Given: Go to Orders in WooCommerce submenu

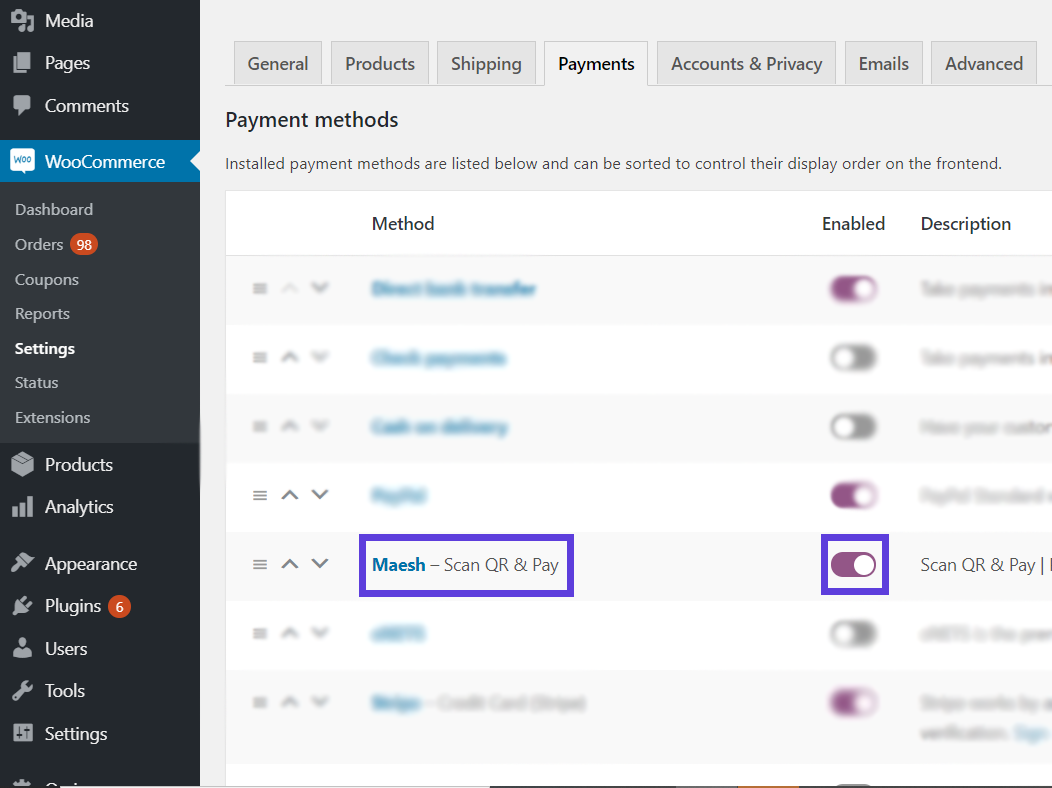Looking at the screenshot, I should tap(39, 245).
